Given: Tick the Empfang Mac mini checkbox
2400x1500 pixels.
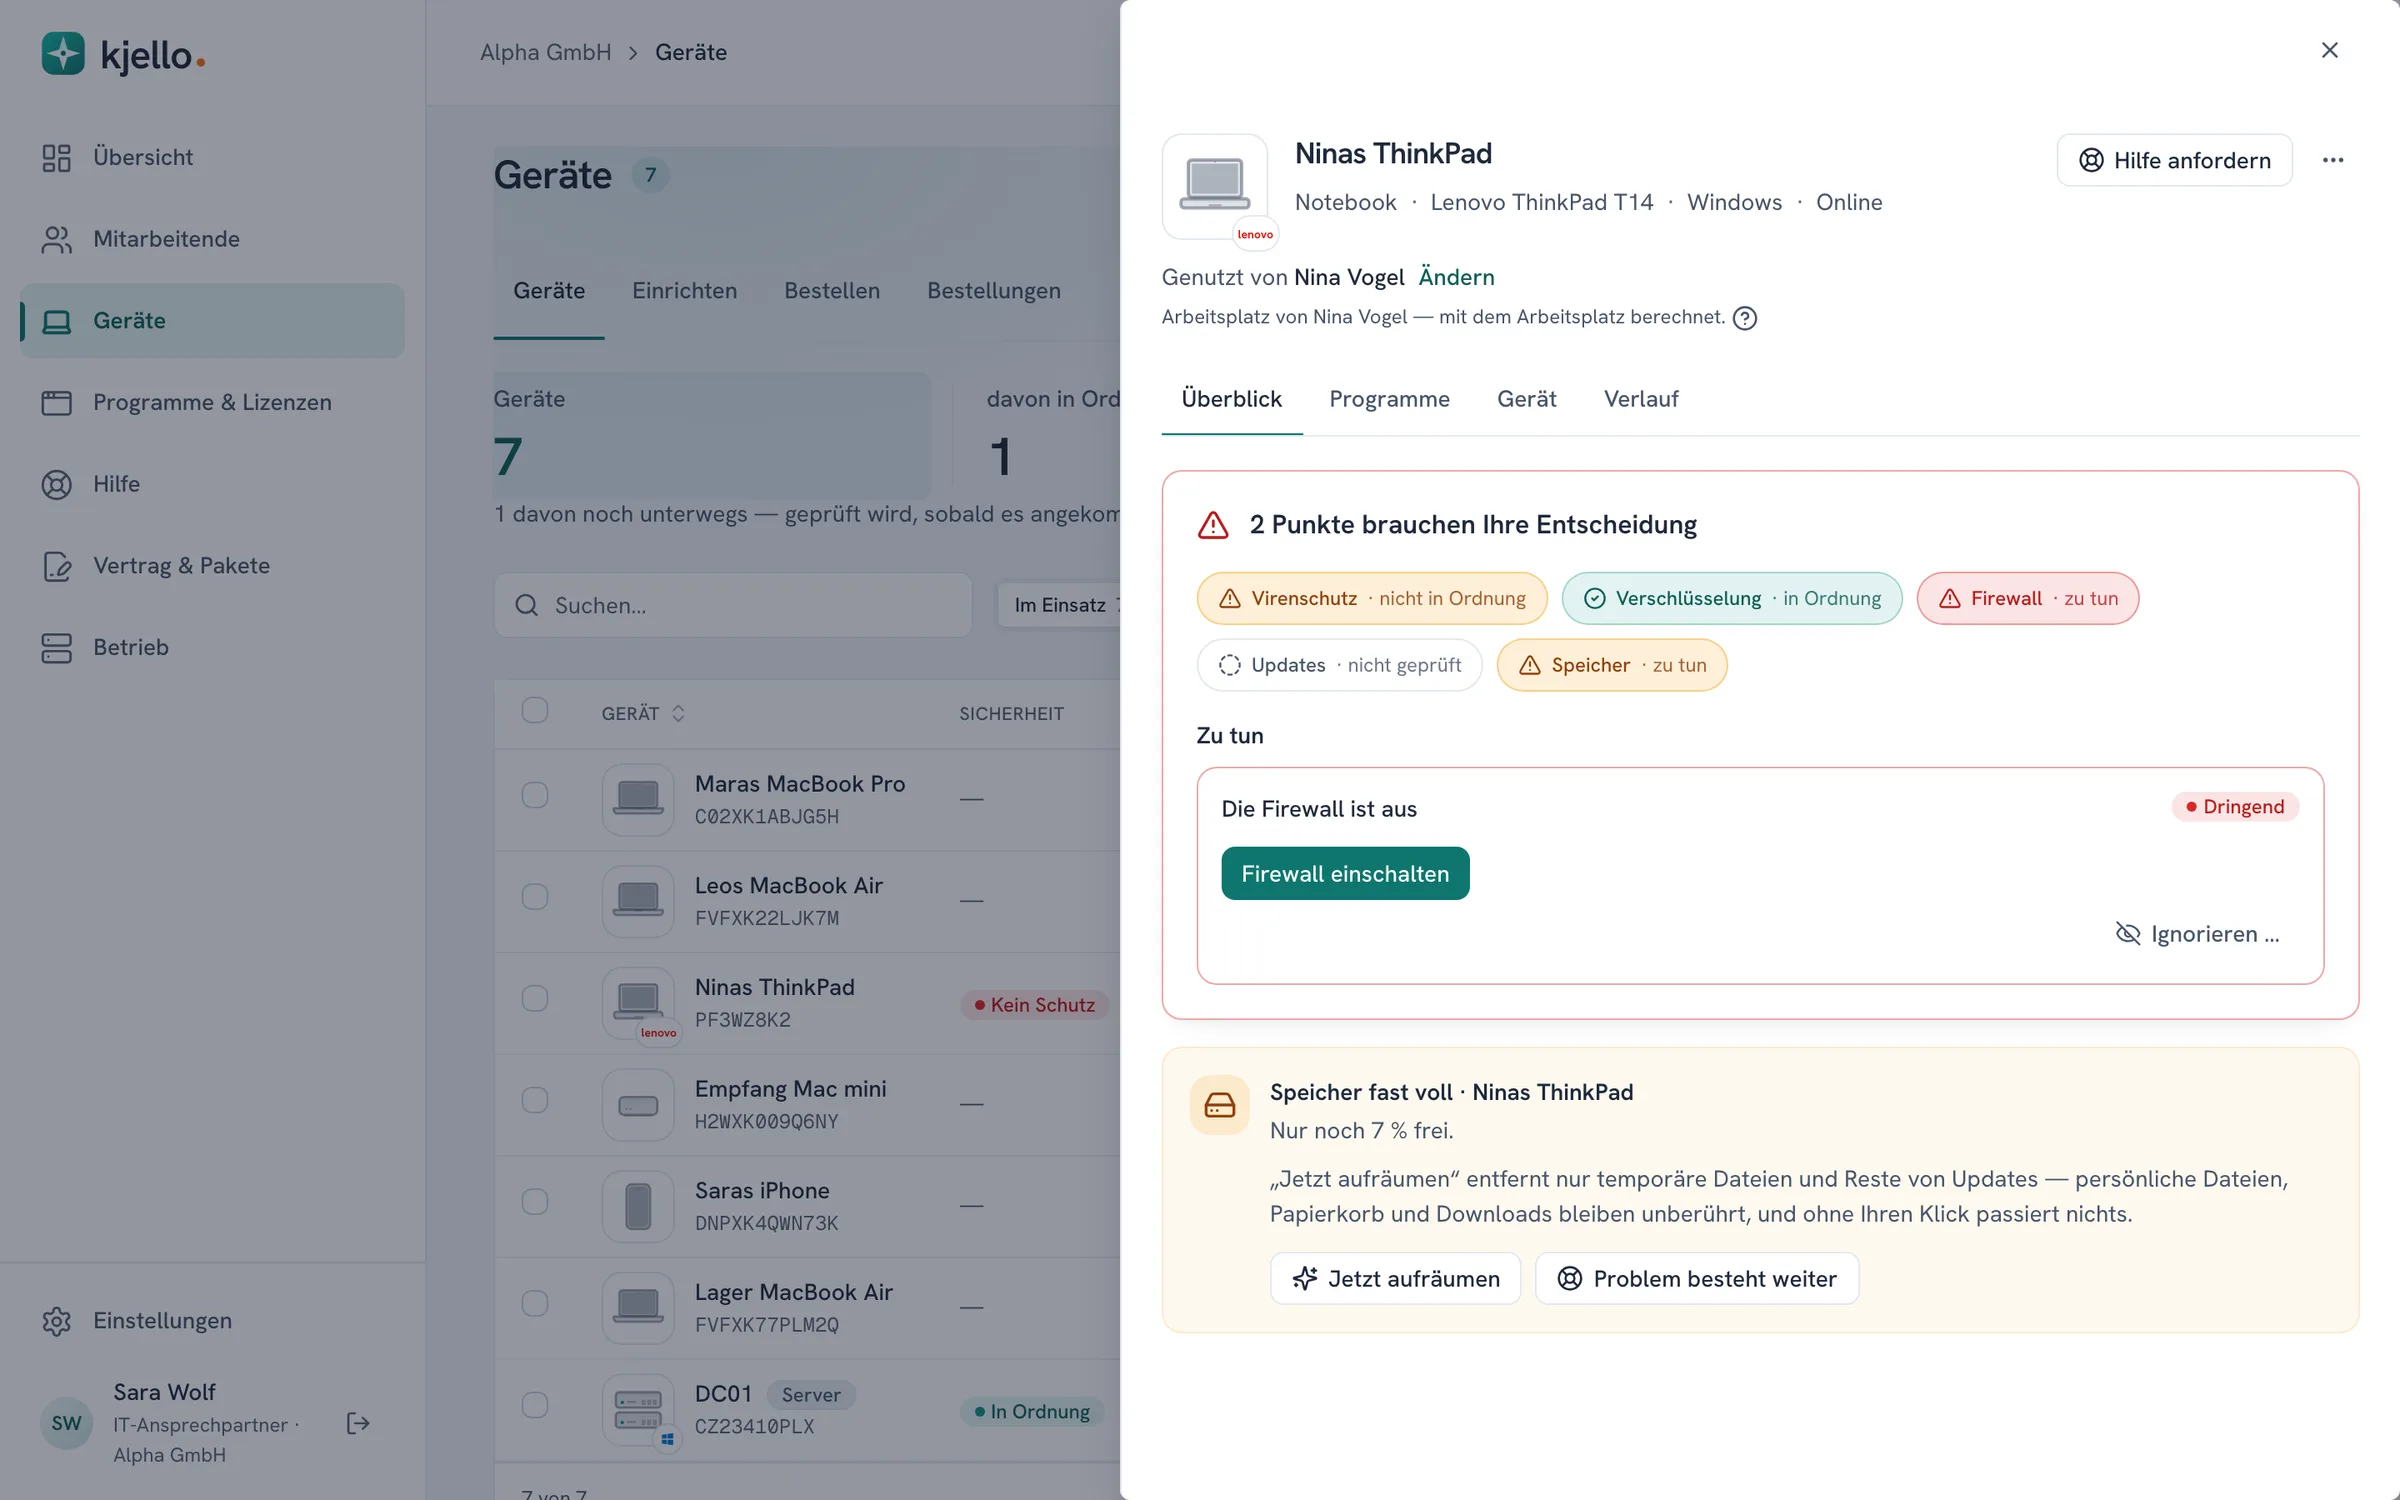Looking at the screenshot, I should click(535, 1100).
